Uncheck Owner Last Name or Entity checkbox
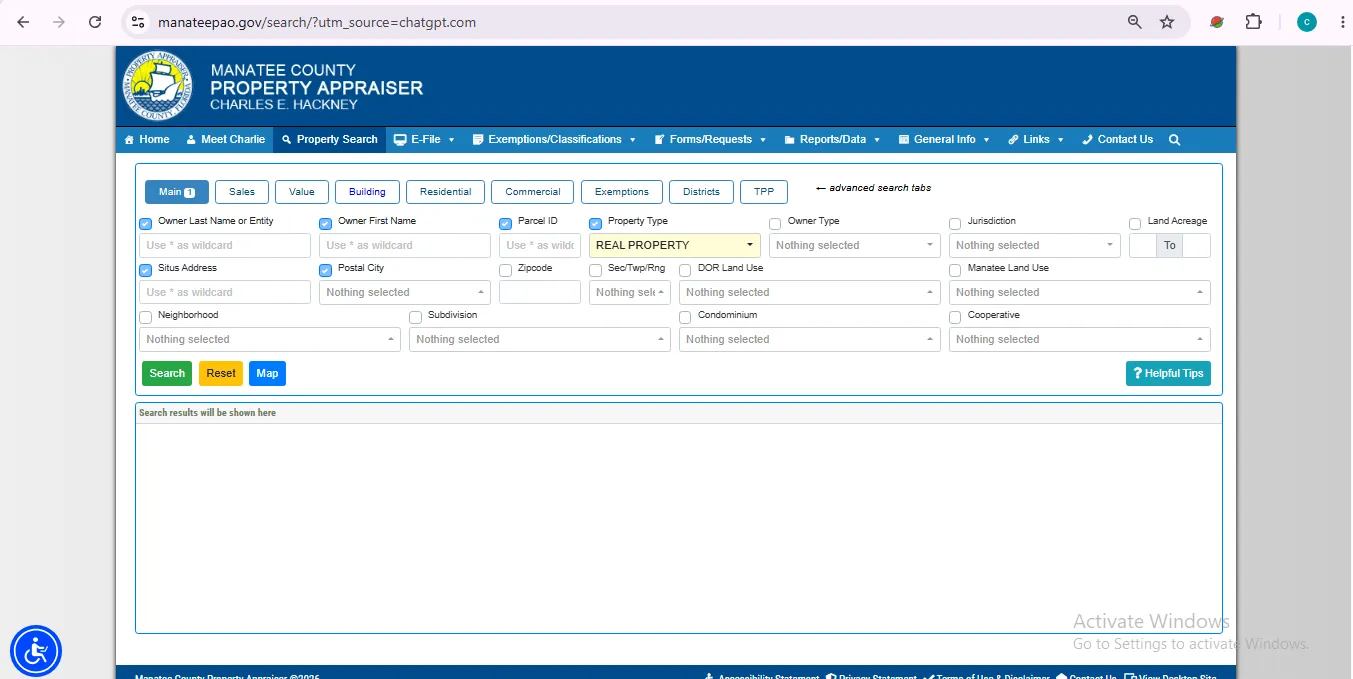1353x679 pixels. pos(146,224)
